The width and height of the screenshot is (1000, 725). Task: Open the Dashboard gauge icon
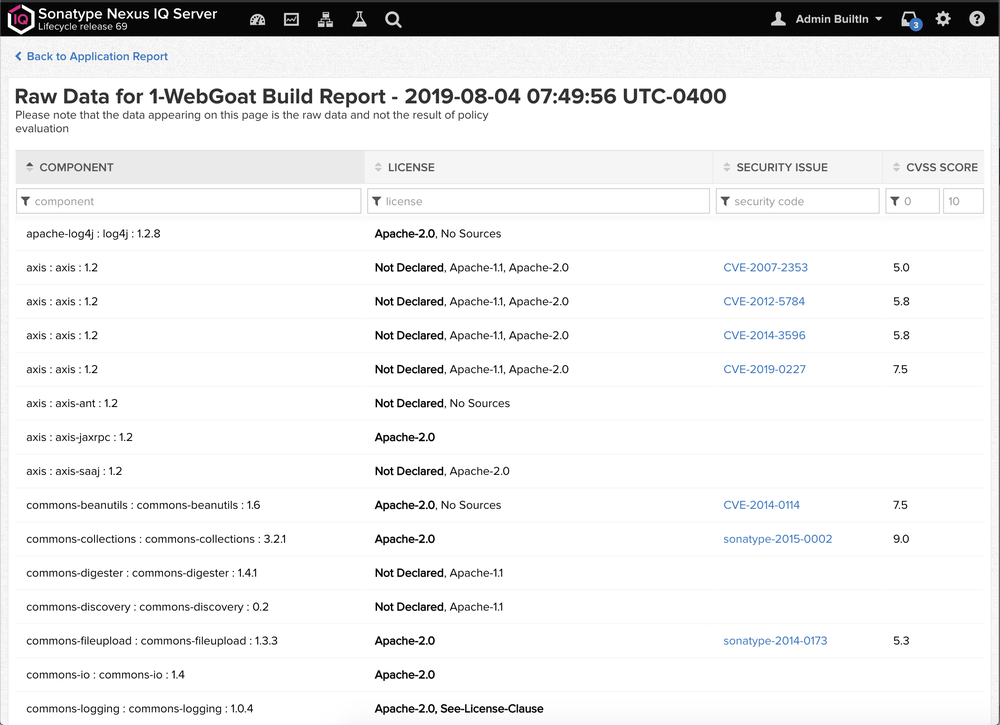(258, 20)
